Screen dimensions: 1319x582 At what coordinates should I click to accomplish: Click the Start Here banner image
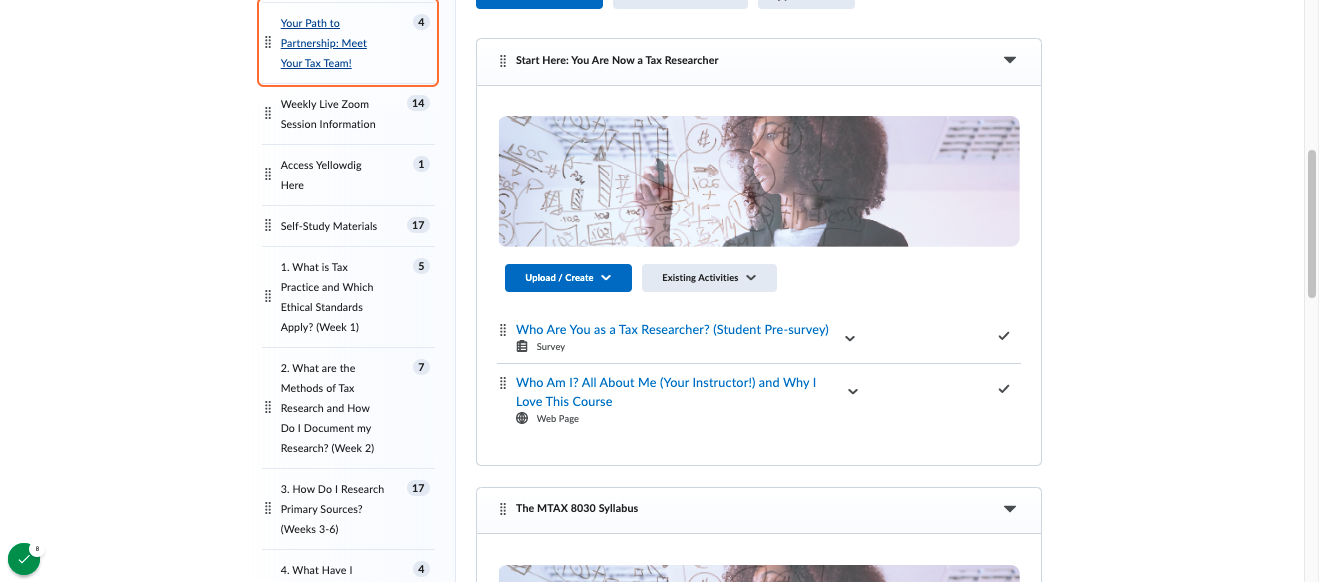pyautogui.click(x=759, y=181)
